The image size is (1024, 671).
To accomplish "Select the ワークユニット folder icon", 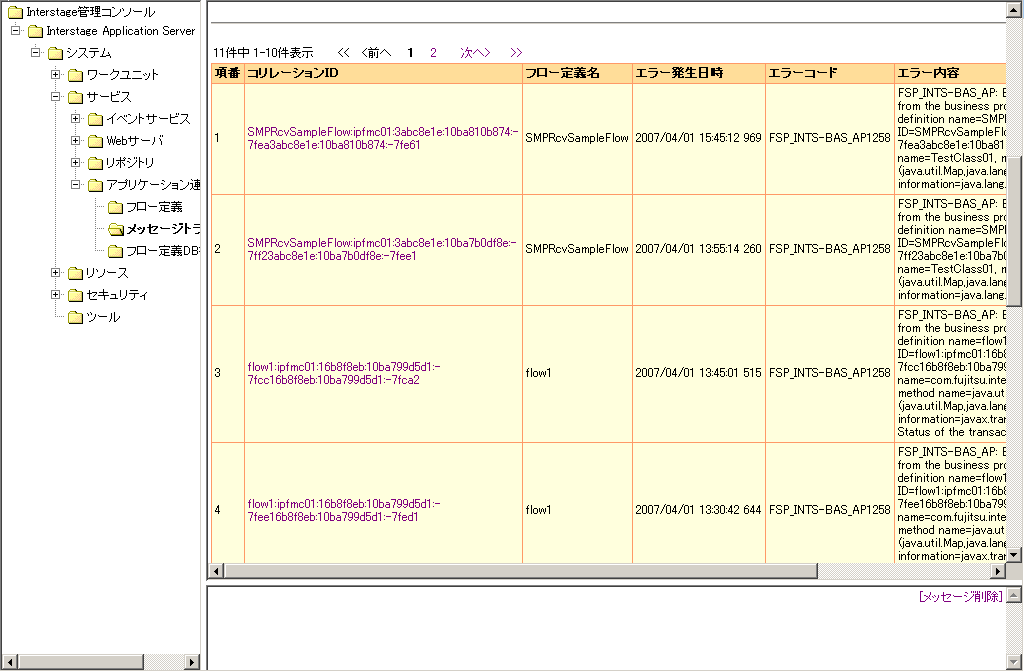I will [x=75, y=75].
